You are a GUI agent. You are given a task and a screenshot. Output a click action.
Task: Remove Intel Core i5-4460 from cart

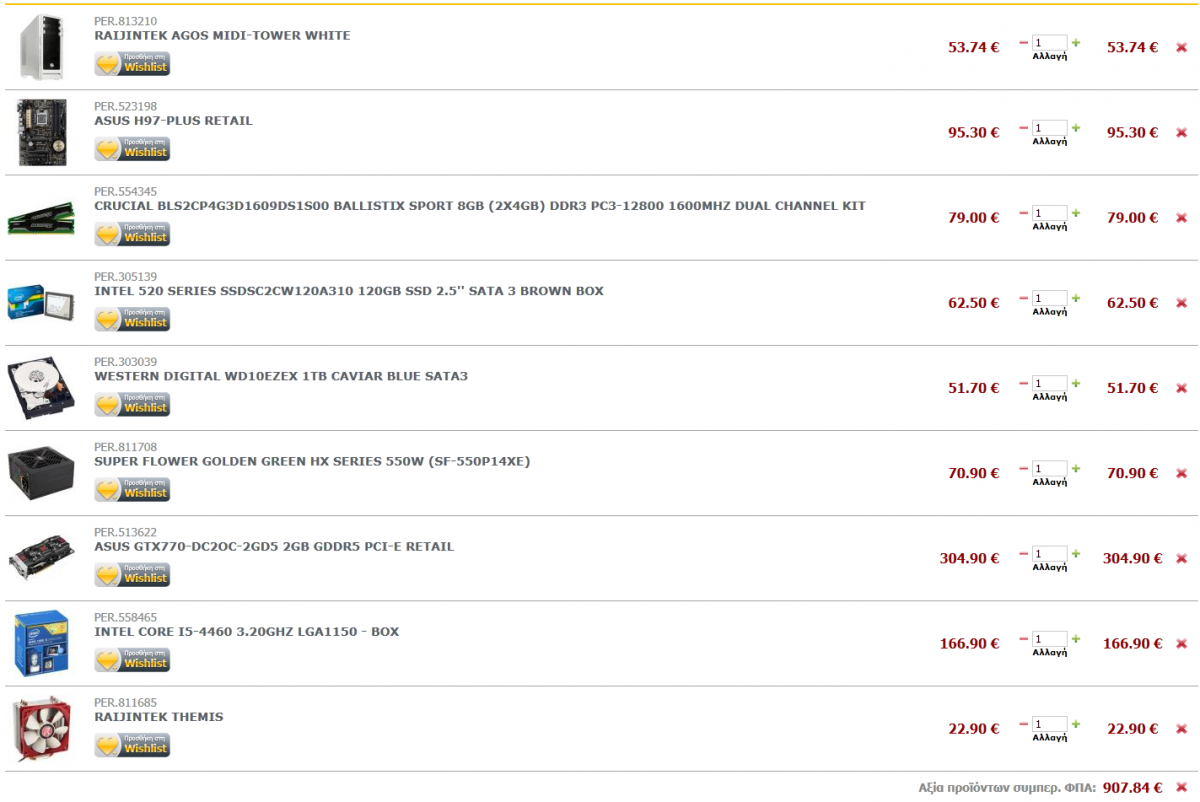(1181, 643)
